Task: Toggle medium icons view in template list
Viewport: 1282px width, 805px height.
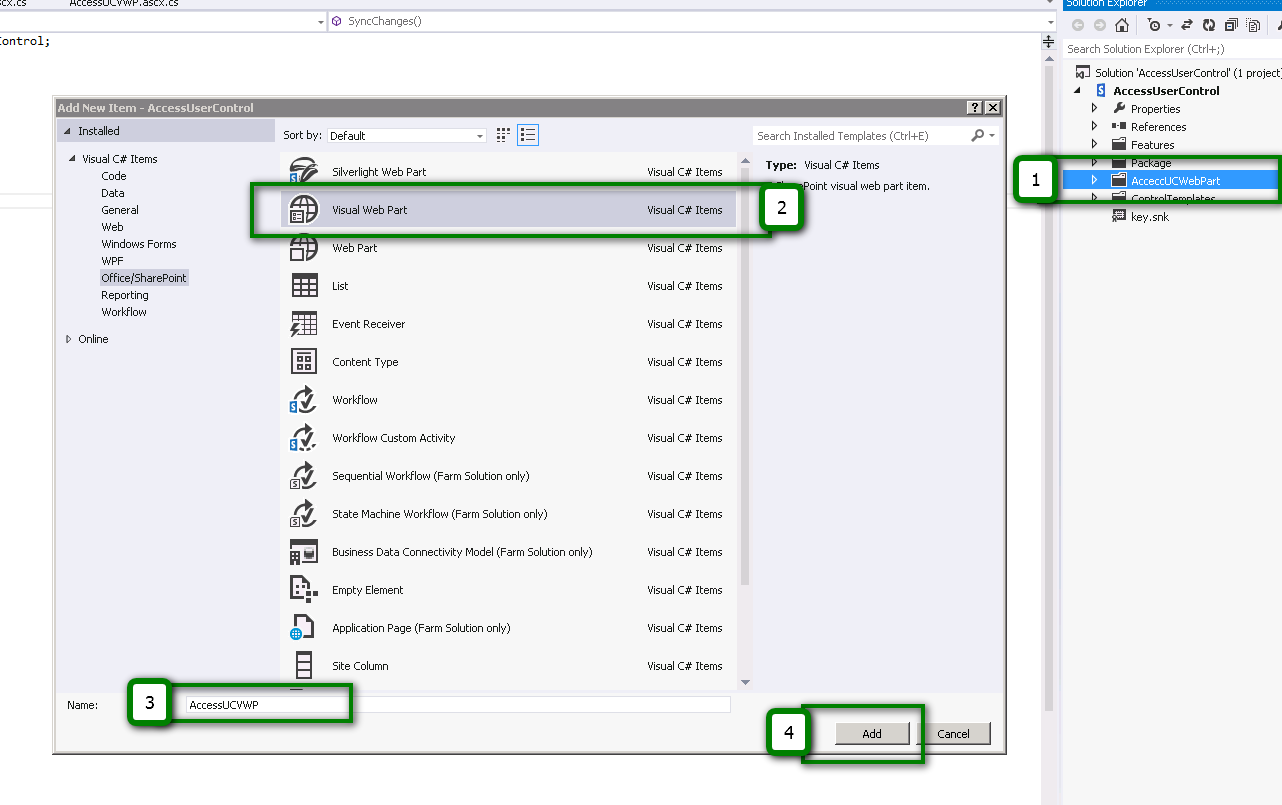Action: [x=503, y=134]
